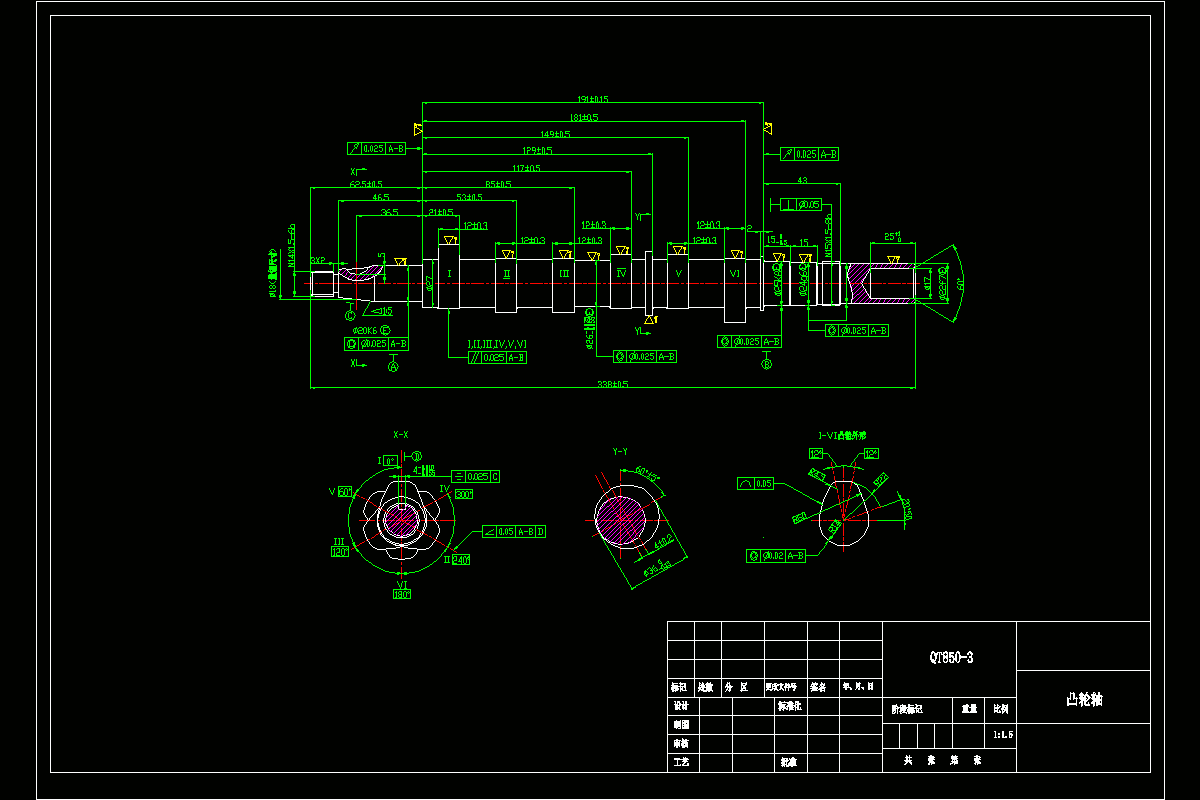This screenshot has width=1200, height=800.
Task: Select the 60° center-hole angle dimension
Action: click(961, 284)
